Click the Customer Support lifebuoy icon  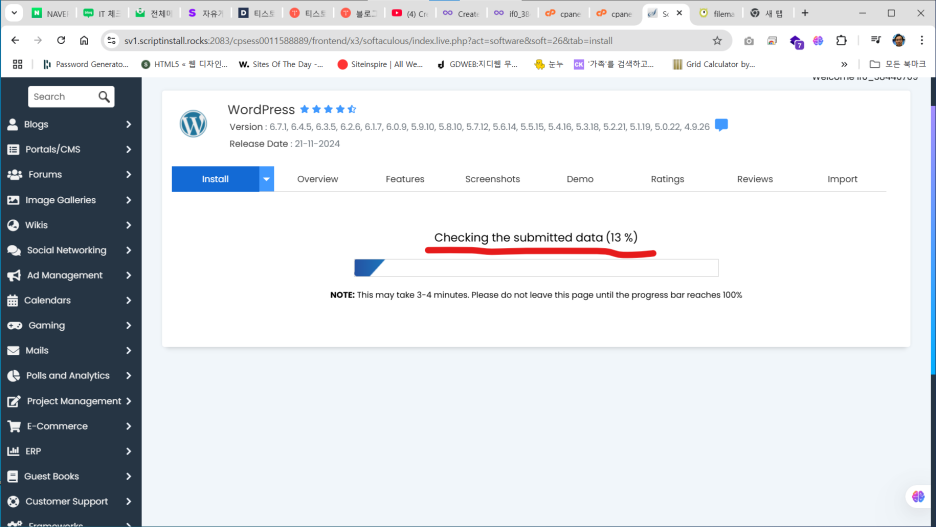[13, 501]
